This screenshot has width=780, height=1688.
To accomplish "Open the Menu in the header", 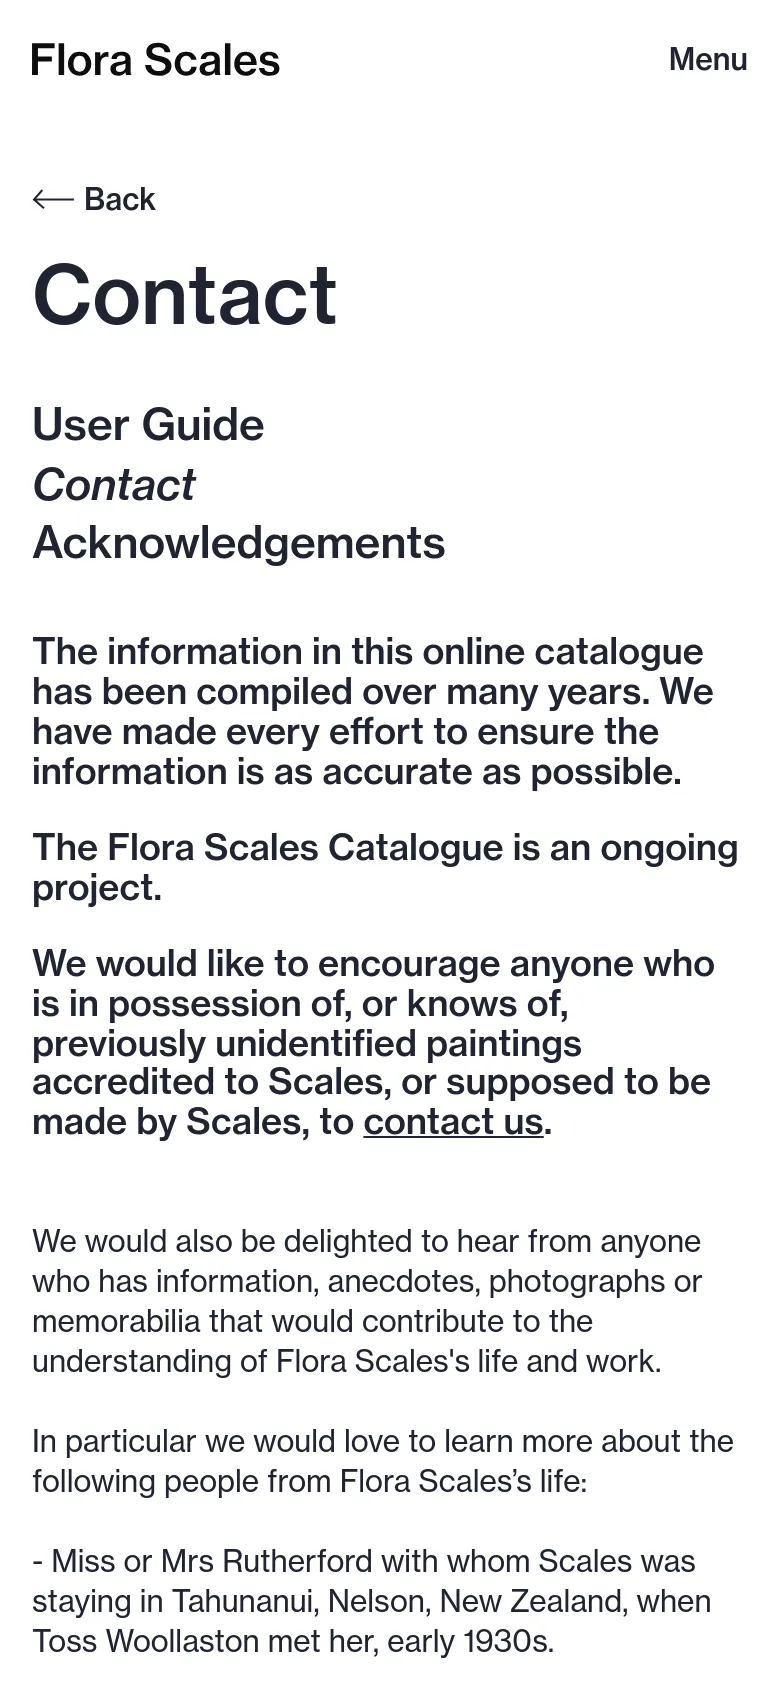I will [708, 59].
